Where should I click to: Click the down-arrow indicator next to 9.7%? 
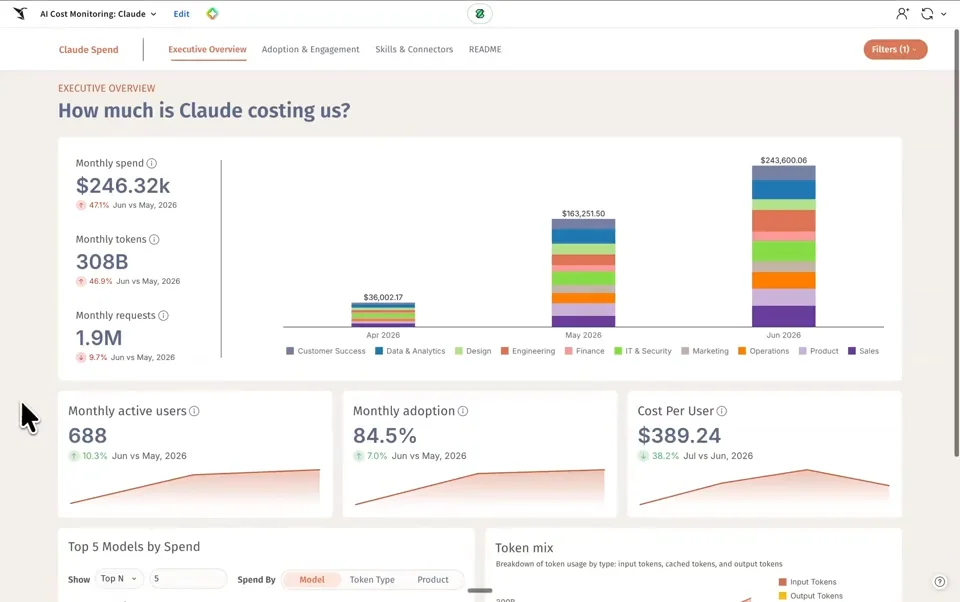pos(81,357)
